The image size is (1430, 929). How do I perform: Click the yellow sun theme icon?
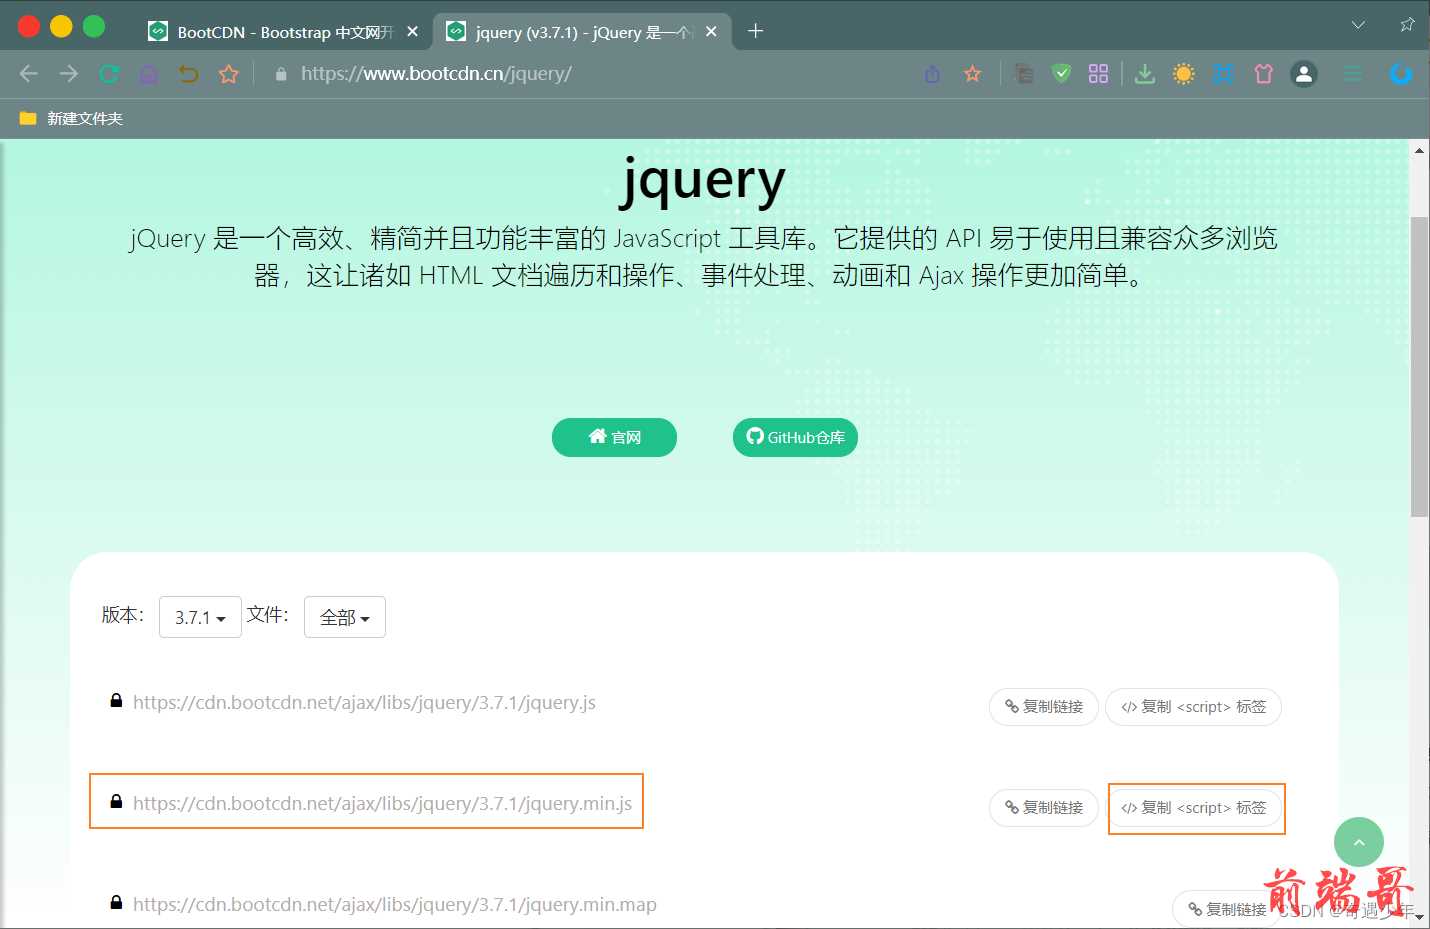click(1184, 73)
